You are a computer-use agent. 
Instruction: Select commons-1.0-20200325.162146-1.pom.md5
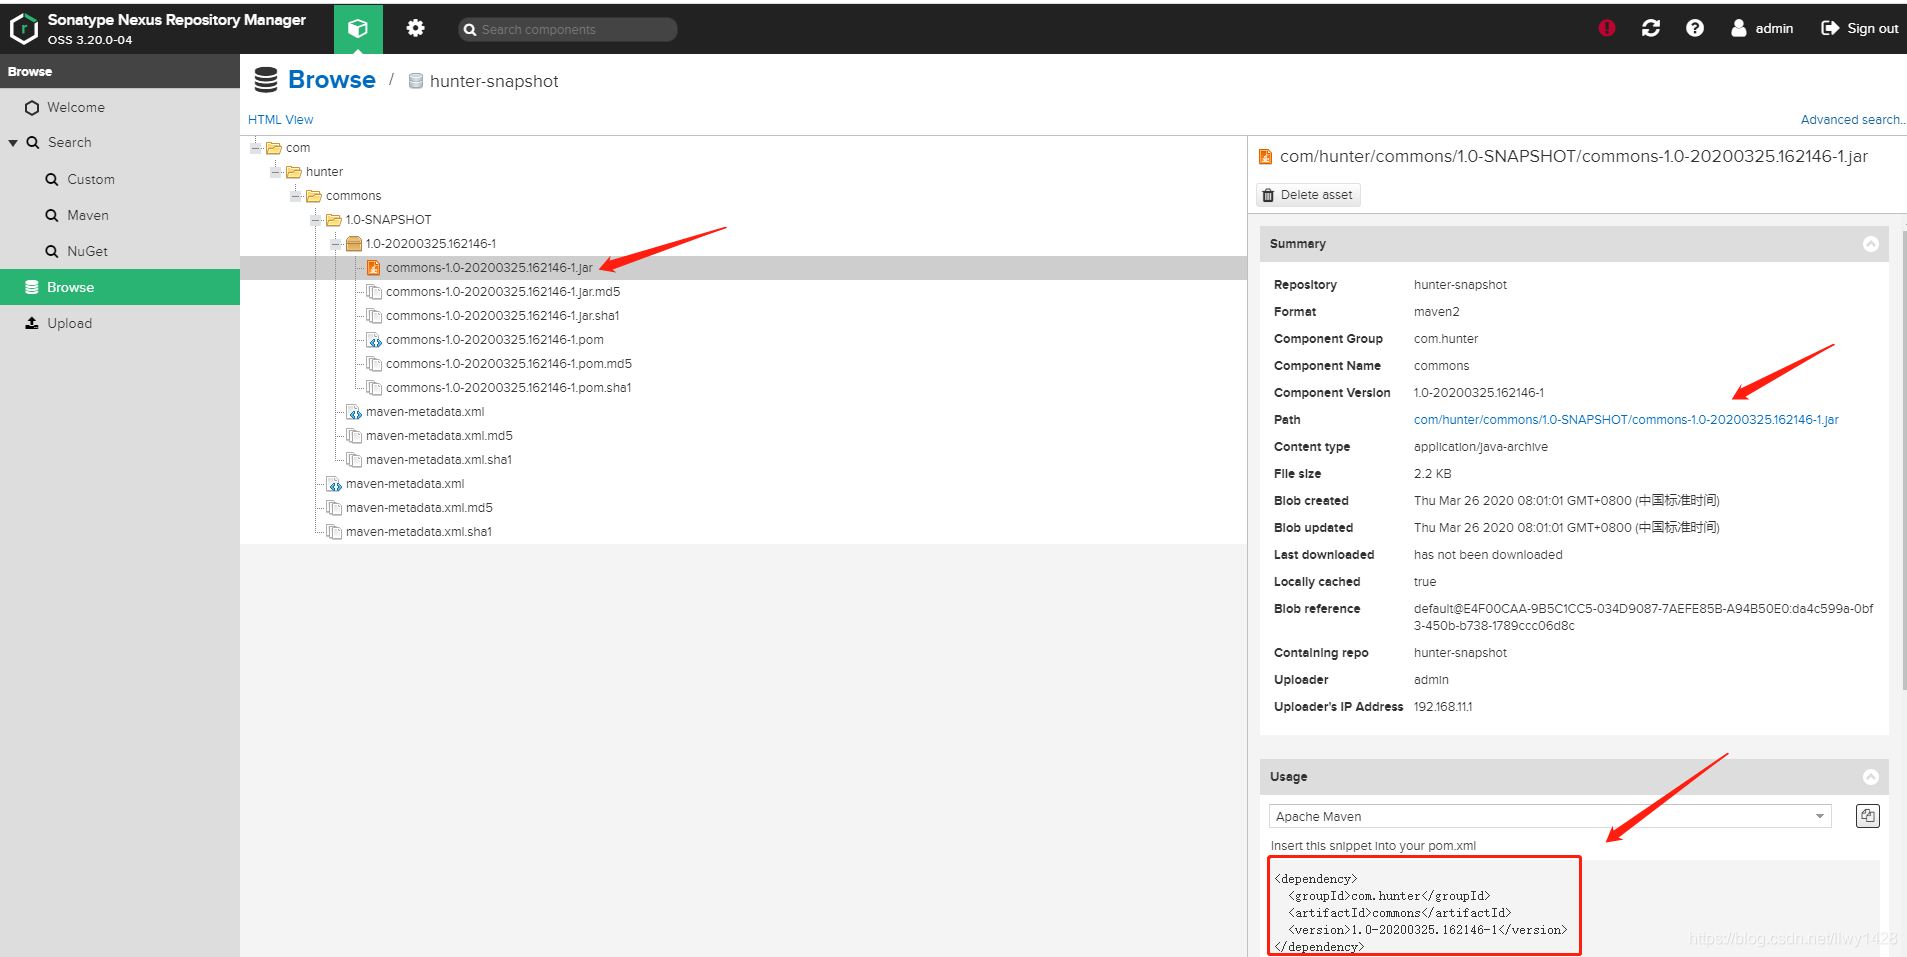(509, 363)
